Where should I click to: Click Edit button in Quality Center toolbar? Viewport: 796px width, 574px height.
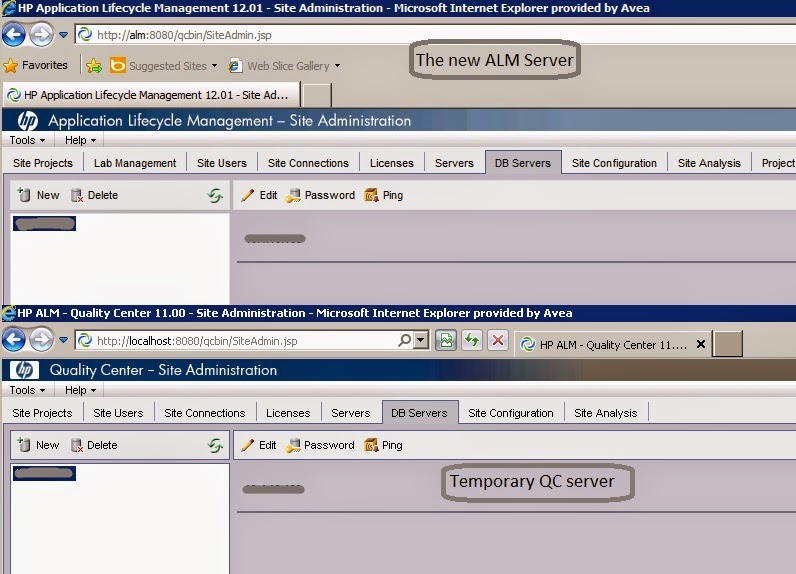[x=259, y=445]
